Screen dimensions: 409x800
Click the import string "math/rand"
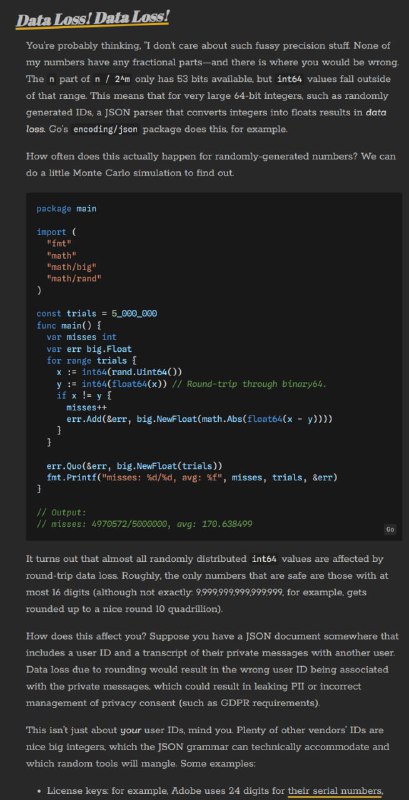pyautogui.click(x=74, y=278)
